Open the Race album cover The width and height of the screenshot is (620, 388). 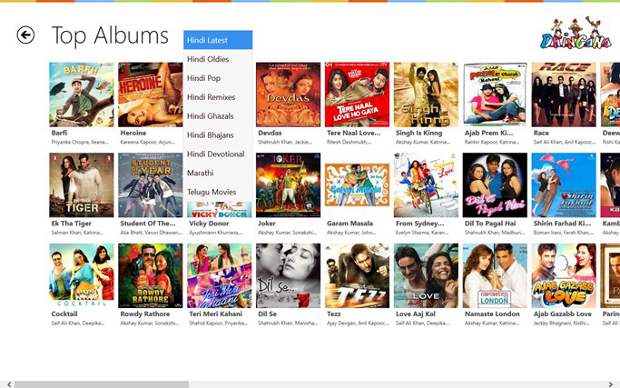click(564, 95)
